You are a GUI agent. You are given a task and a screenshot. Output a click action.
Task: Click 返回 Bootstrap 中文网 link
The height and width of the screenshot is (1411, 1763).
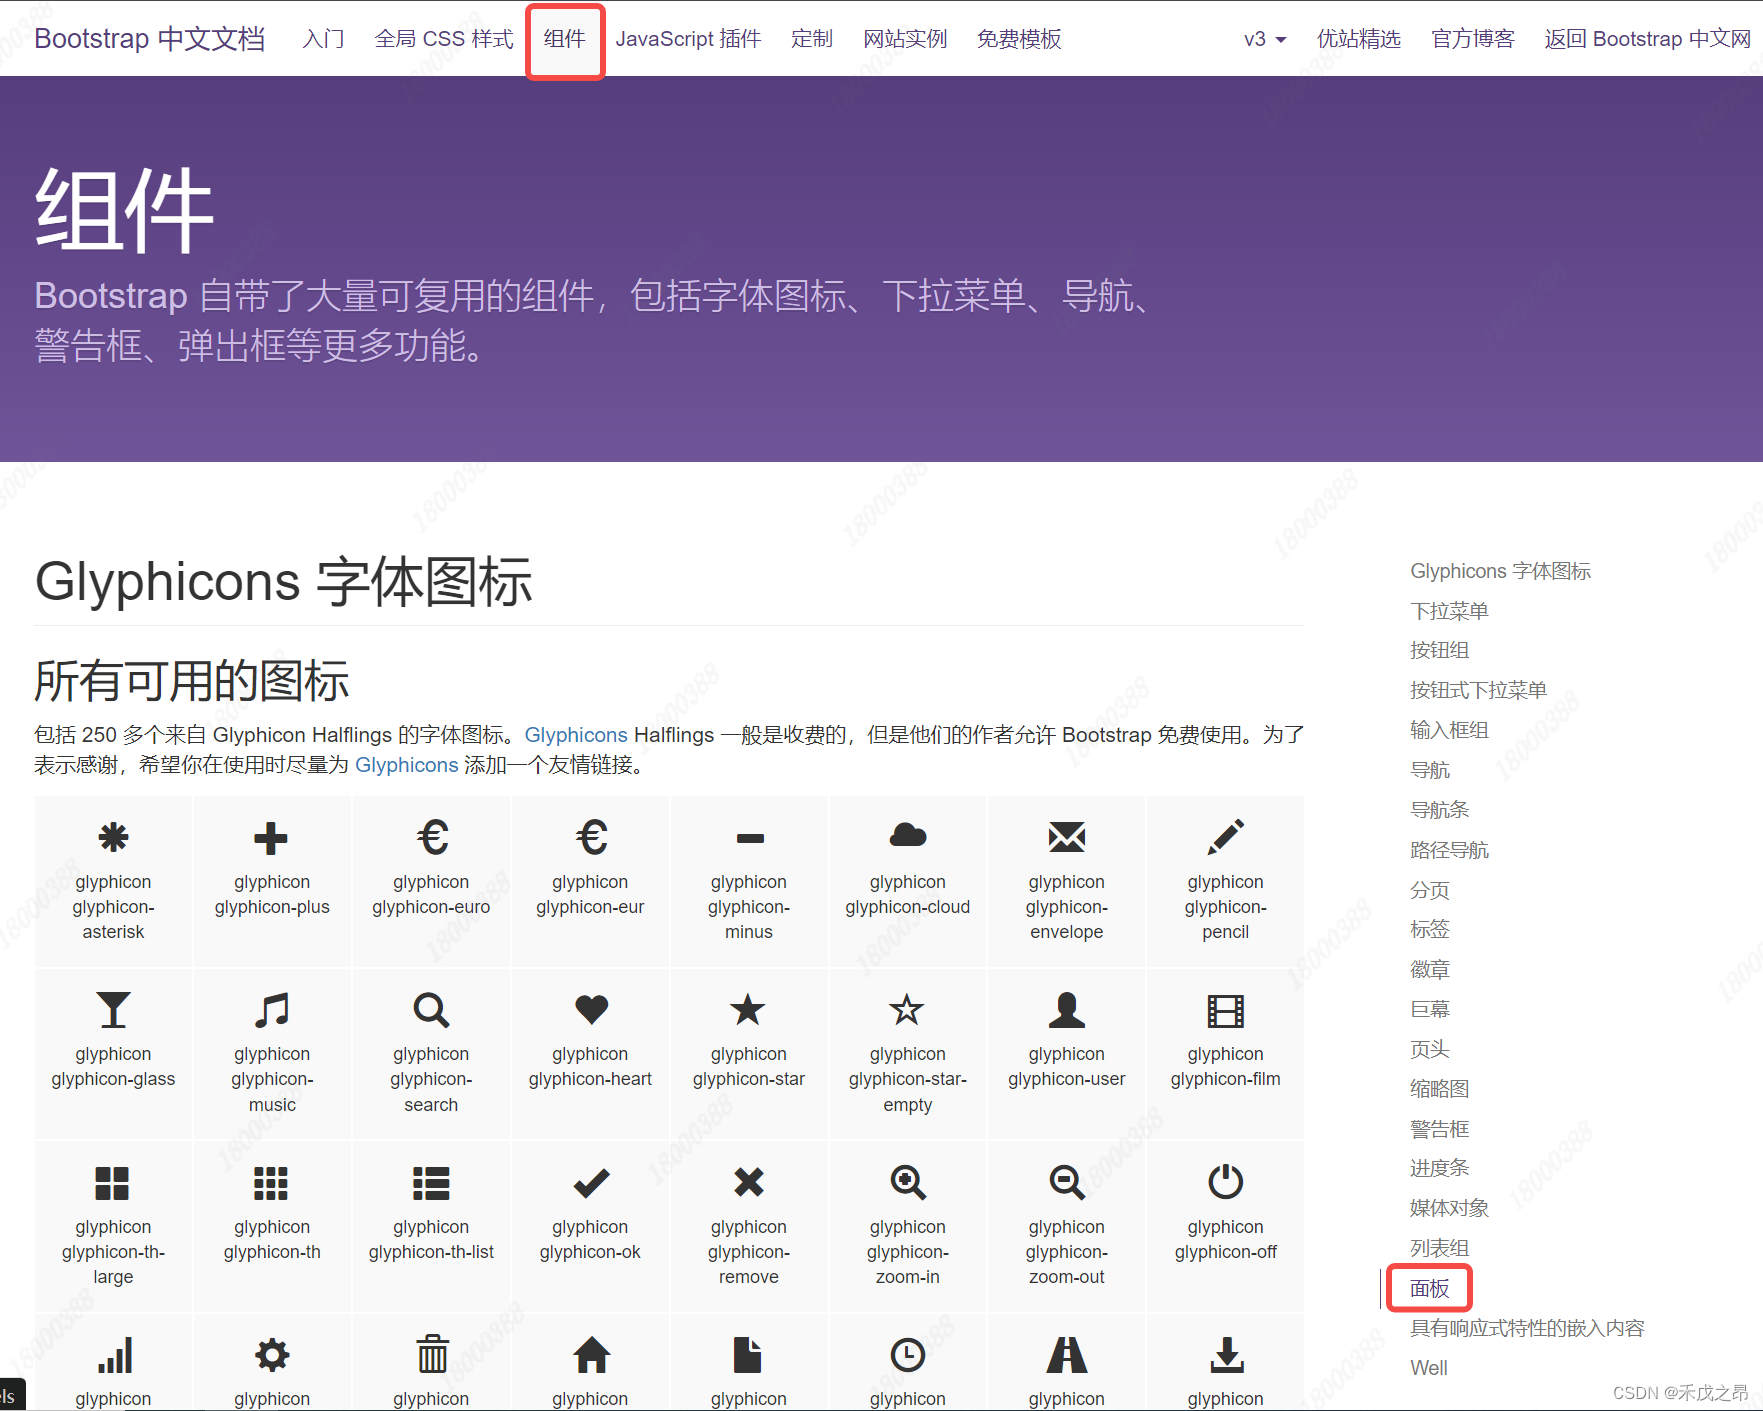[x=1648, y=39]
